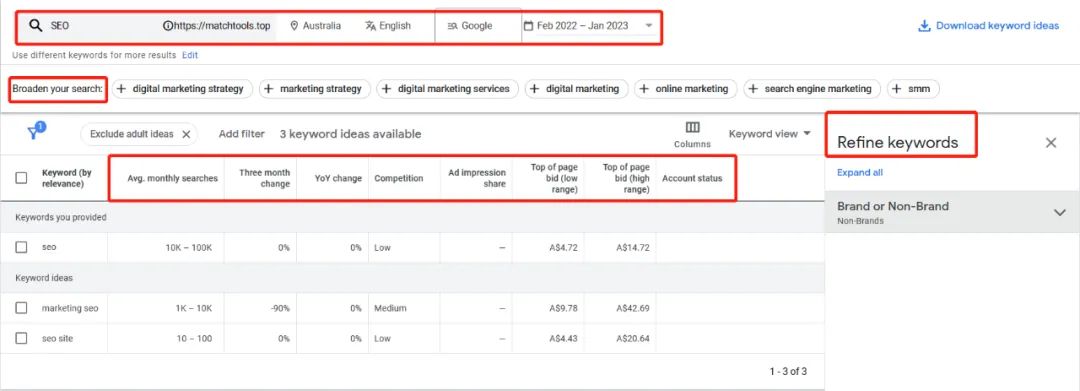This screenshot has height=391, width=1080.
Task: Sort by Competition column header
Action: coord(399,178)
